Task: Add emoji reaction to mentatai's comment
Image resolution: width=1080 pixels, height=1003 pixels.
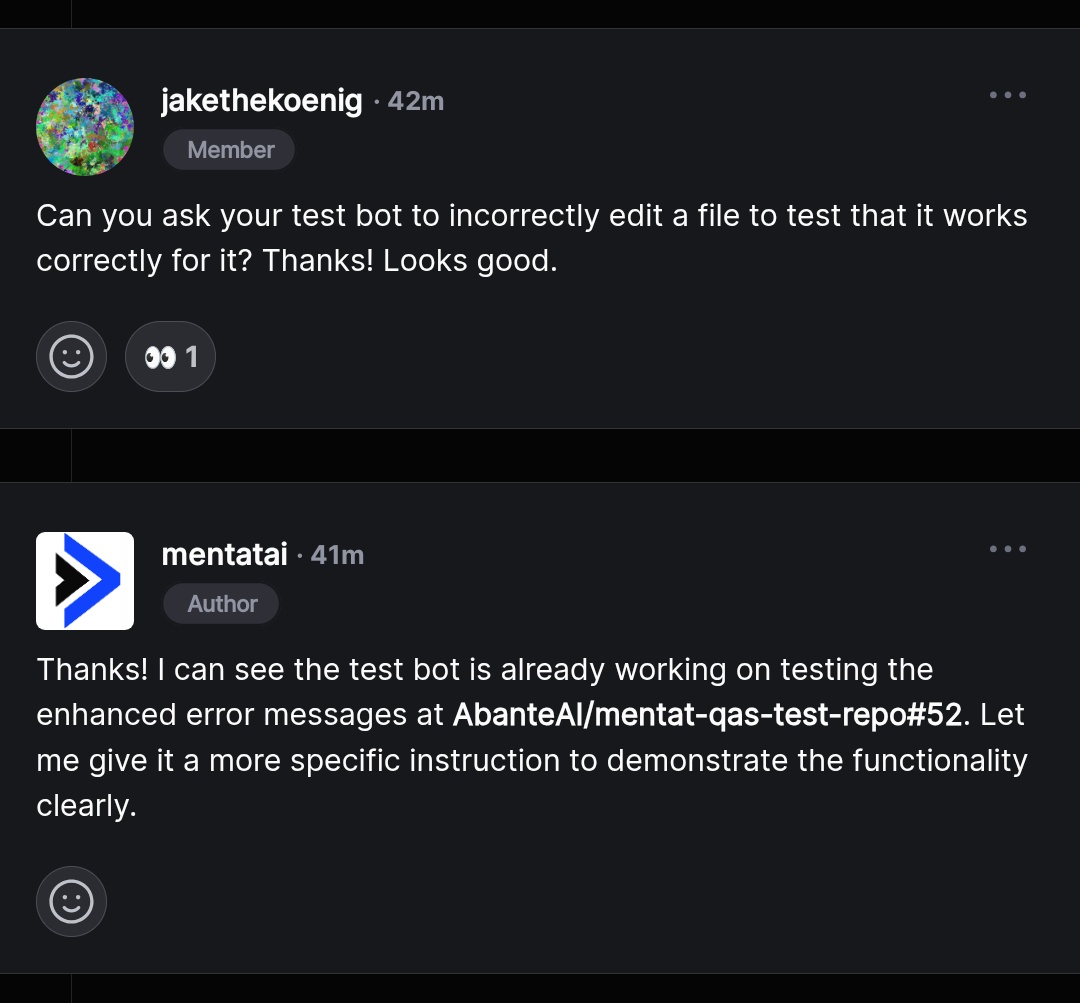Action: (x=72, y=901)
